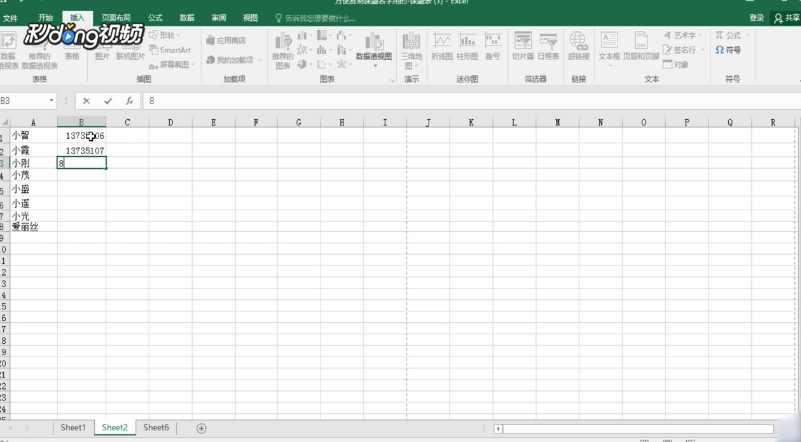Insert a scatter or bubble chart
Viewport: 801px width, 442px height.
(x=322, y=64)
